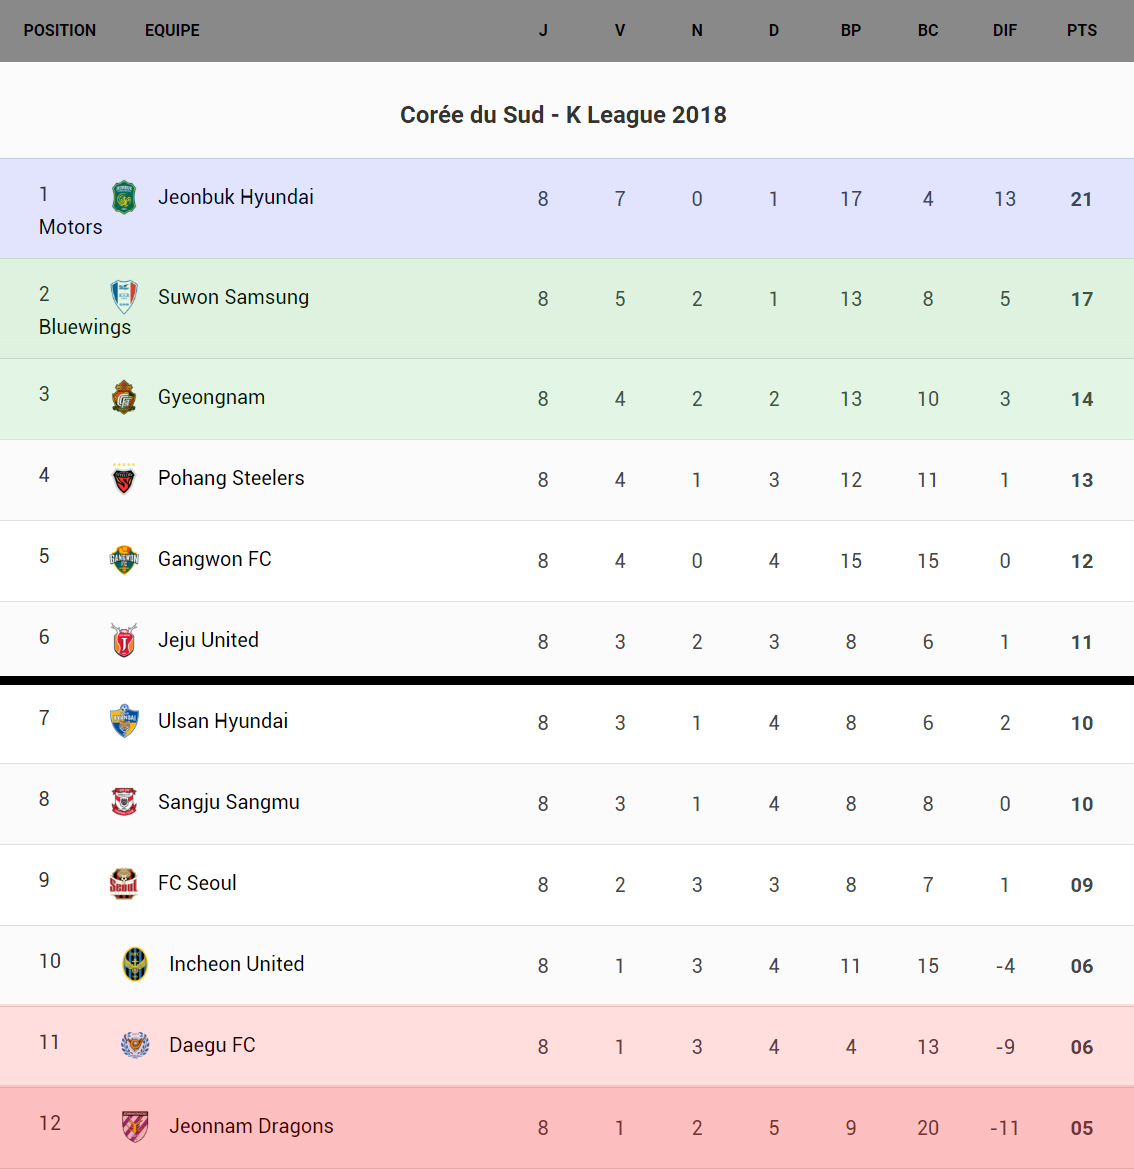Screen dimensions: 1134x1170
Task: Click the Incheon United club crest
Action: 135,964
